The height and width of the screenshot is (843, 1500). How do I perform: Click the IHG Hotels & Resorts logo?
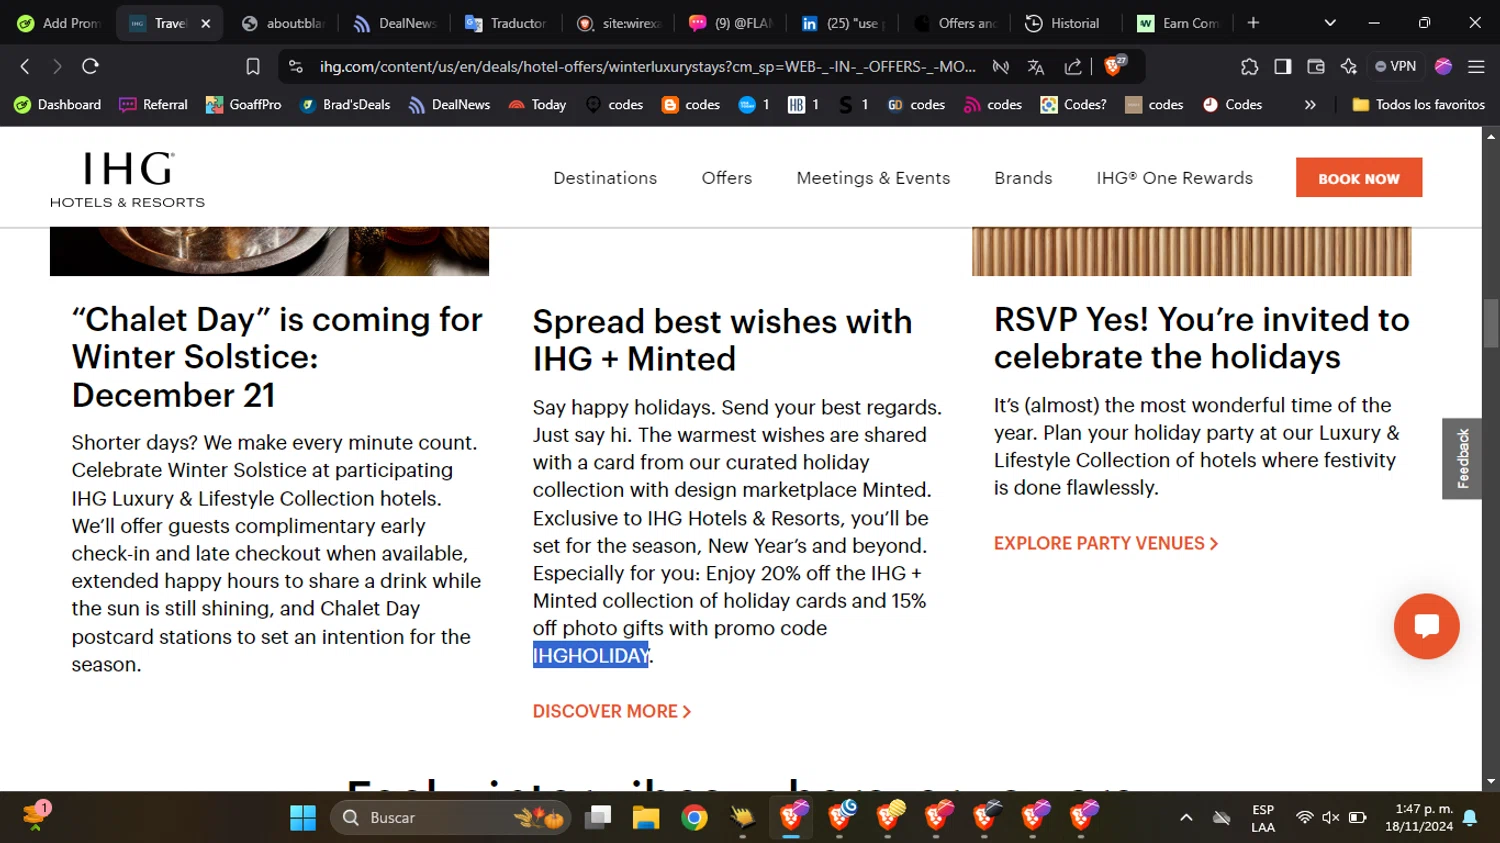(x=127, y=179)
